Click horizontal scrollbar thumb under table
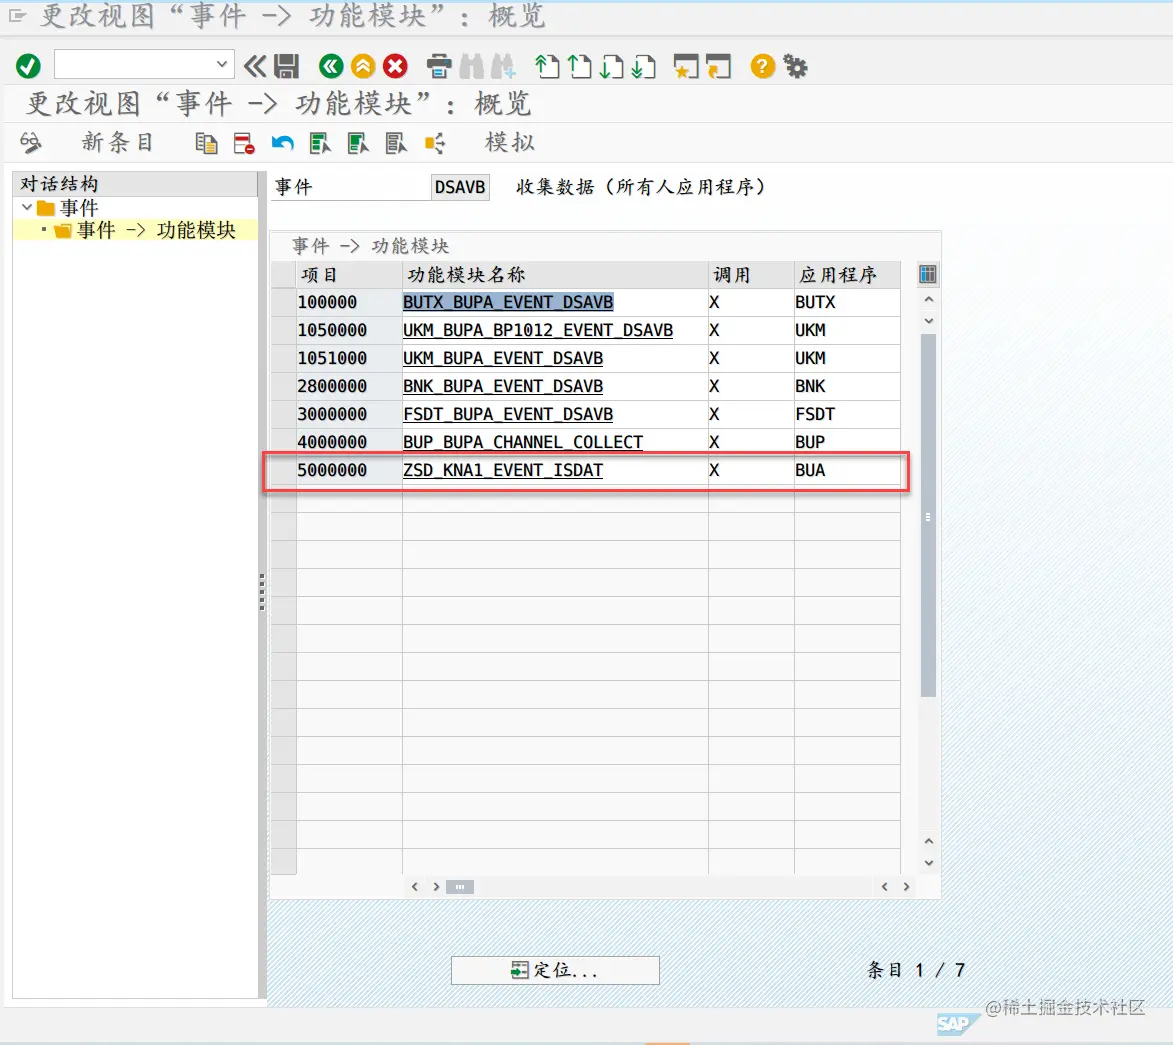 point(459,886)
